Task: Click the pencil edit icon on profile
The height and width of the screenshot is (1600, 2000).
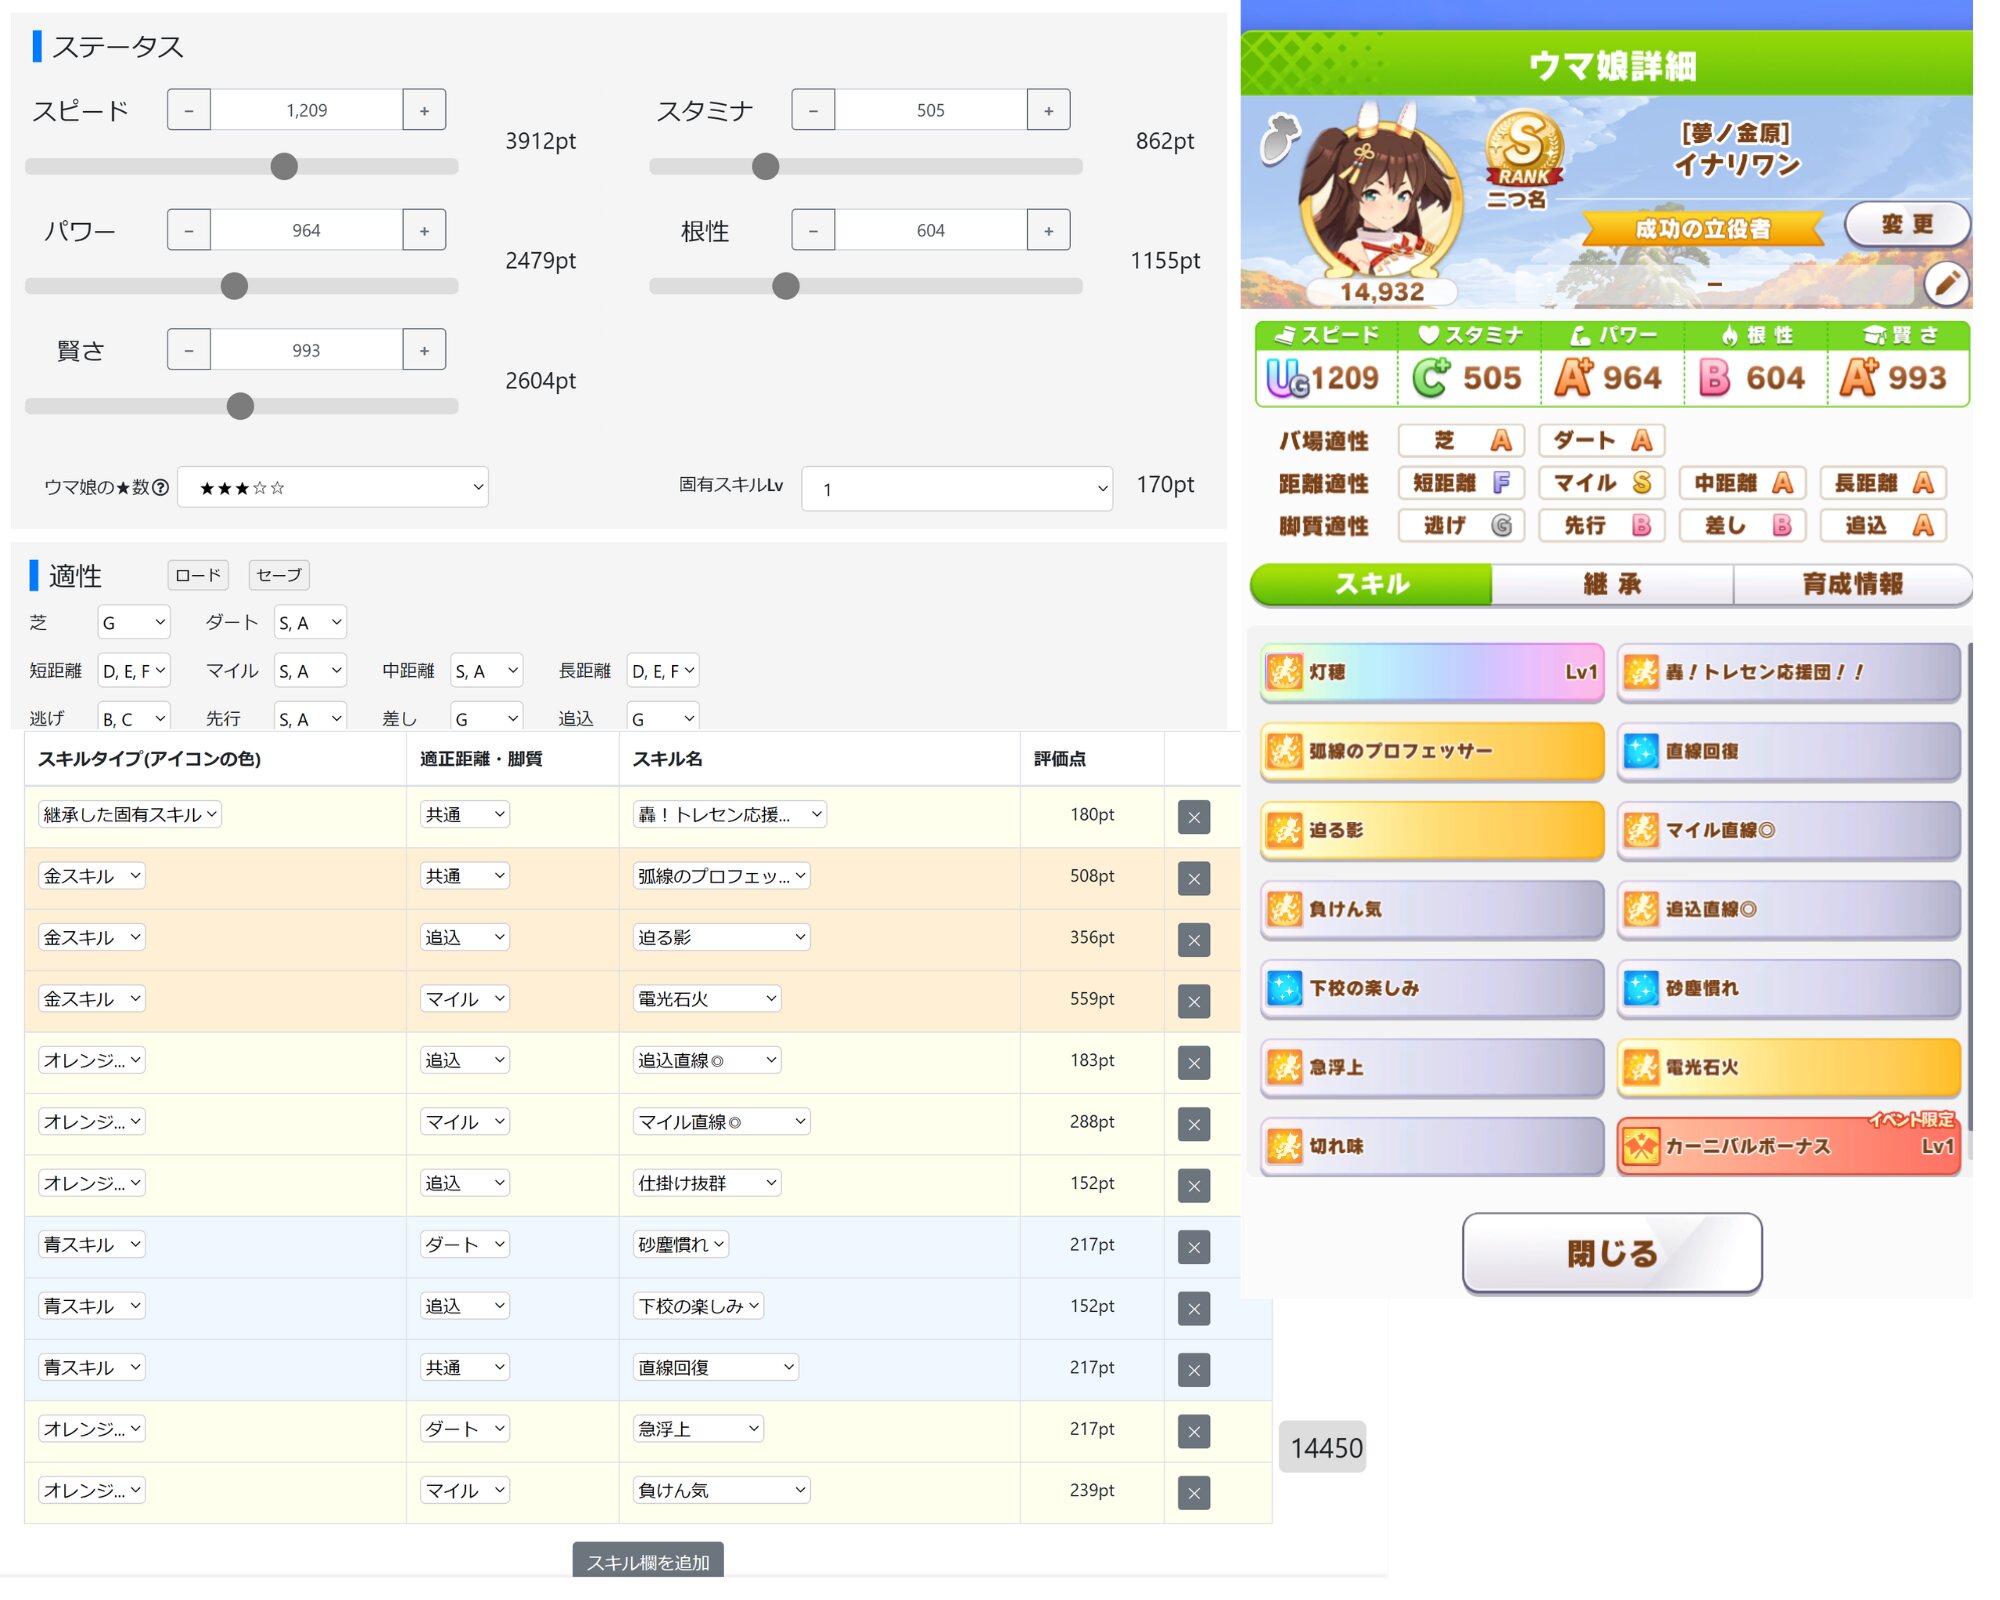Action: 1945,285
